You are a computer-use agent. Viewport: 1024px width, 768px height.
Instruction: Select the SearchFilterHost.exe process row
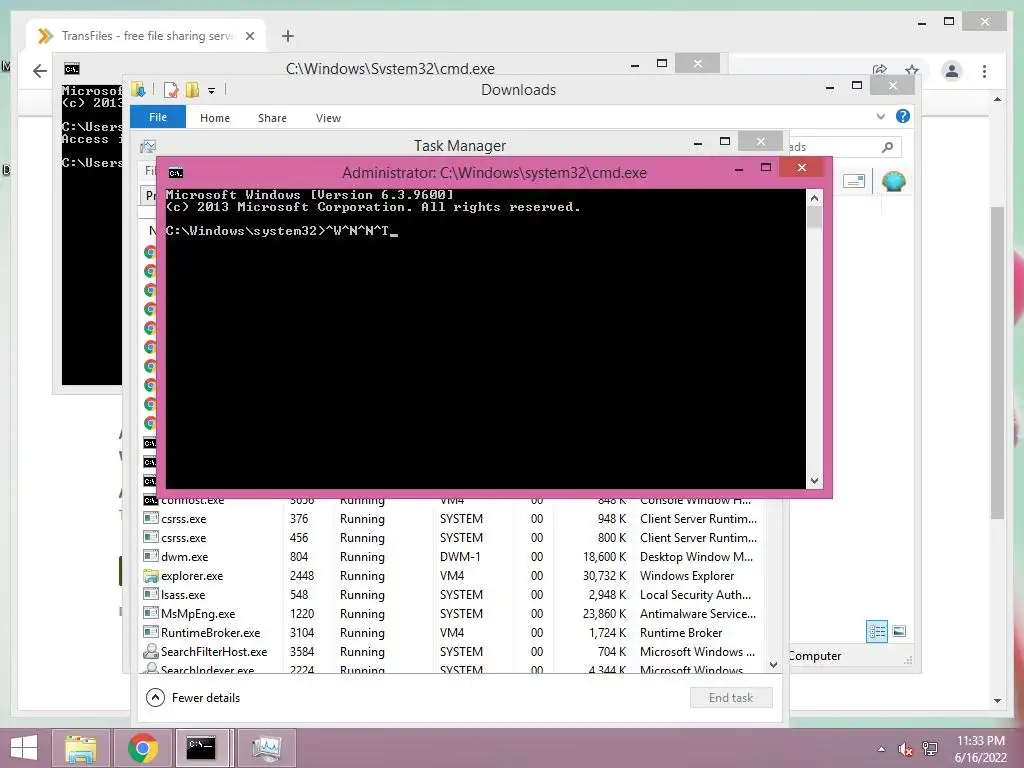[x=452, y=652]
